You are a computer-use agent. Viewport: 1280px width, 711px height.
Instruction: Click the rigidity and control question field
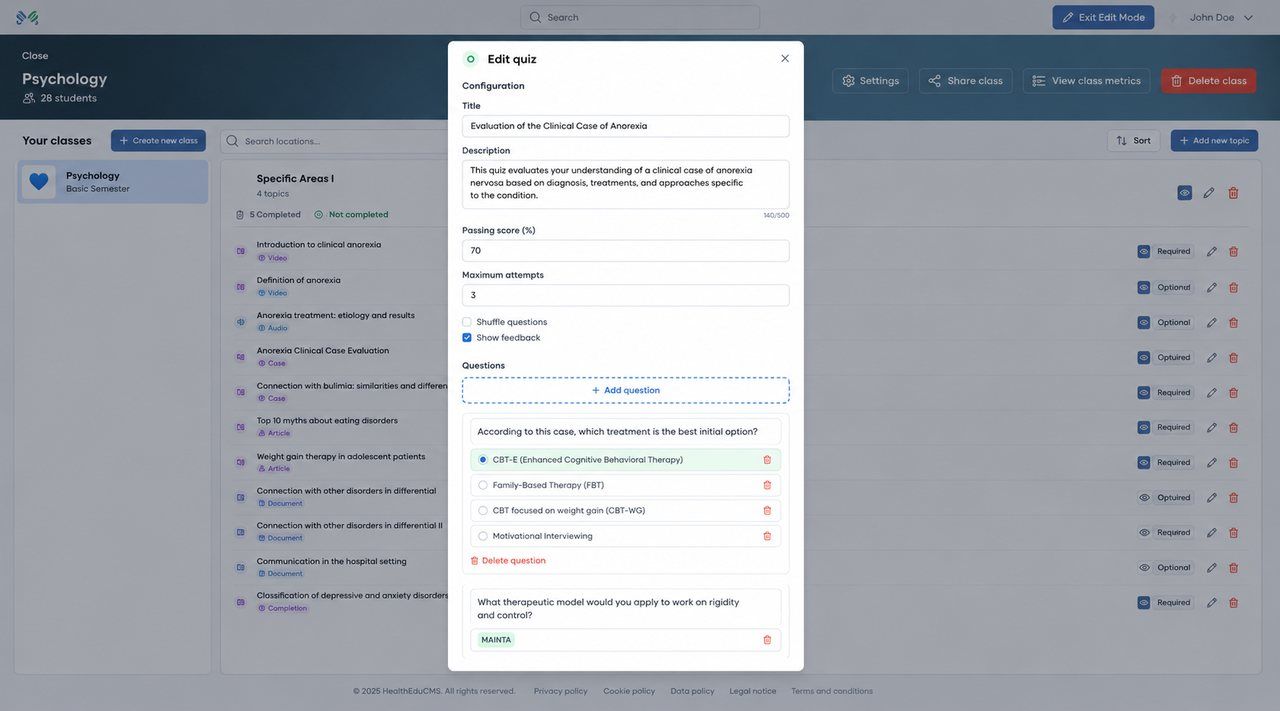tap(626, 609)
